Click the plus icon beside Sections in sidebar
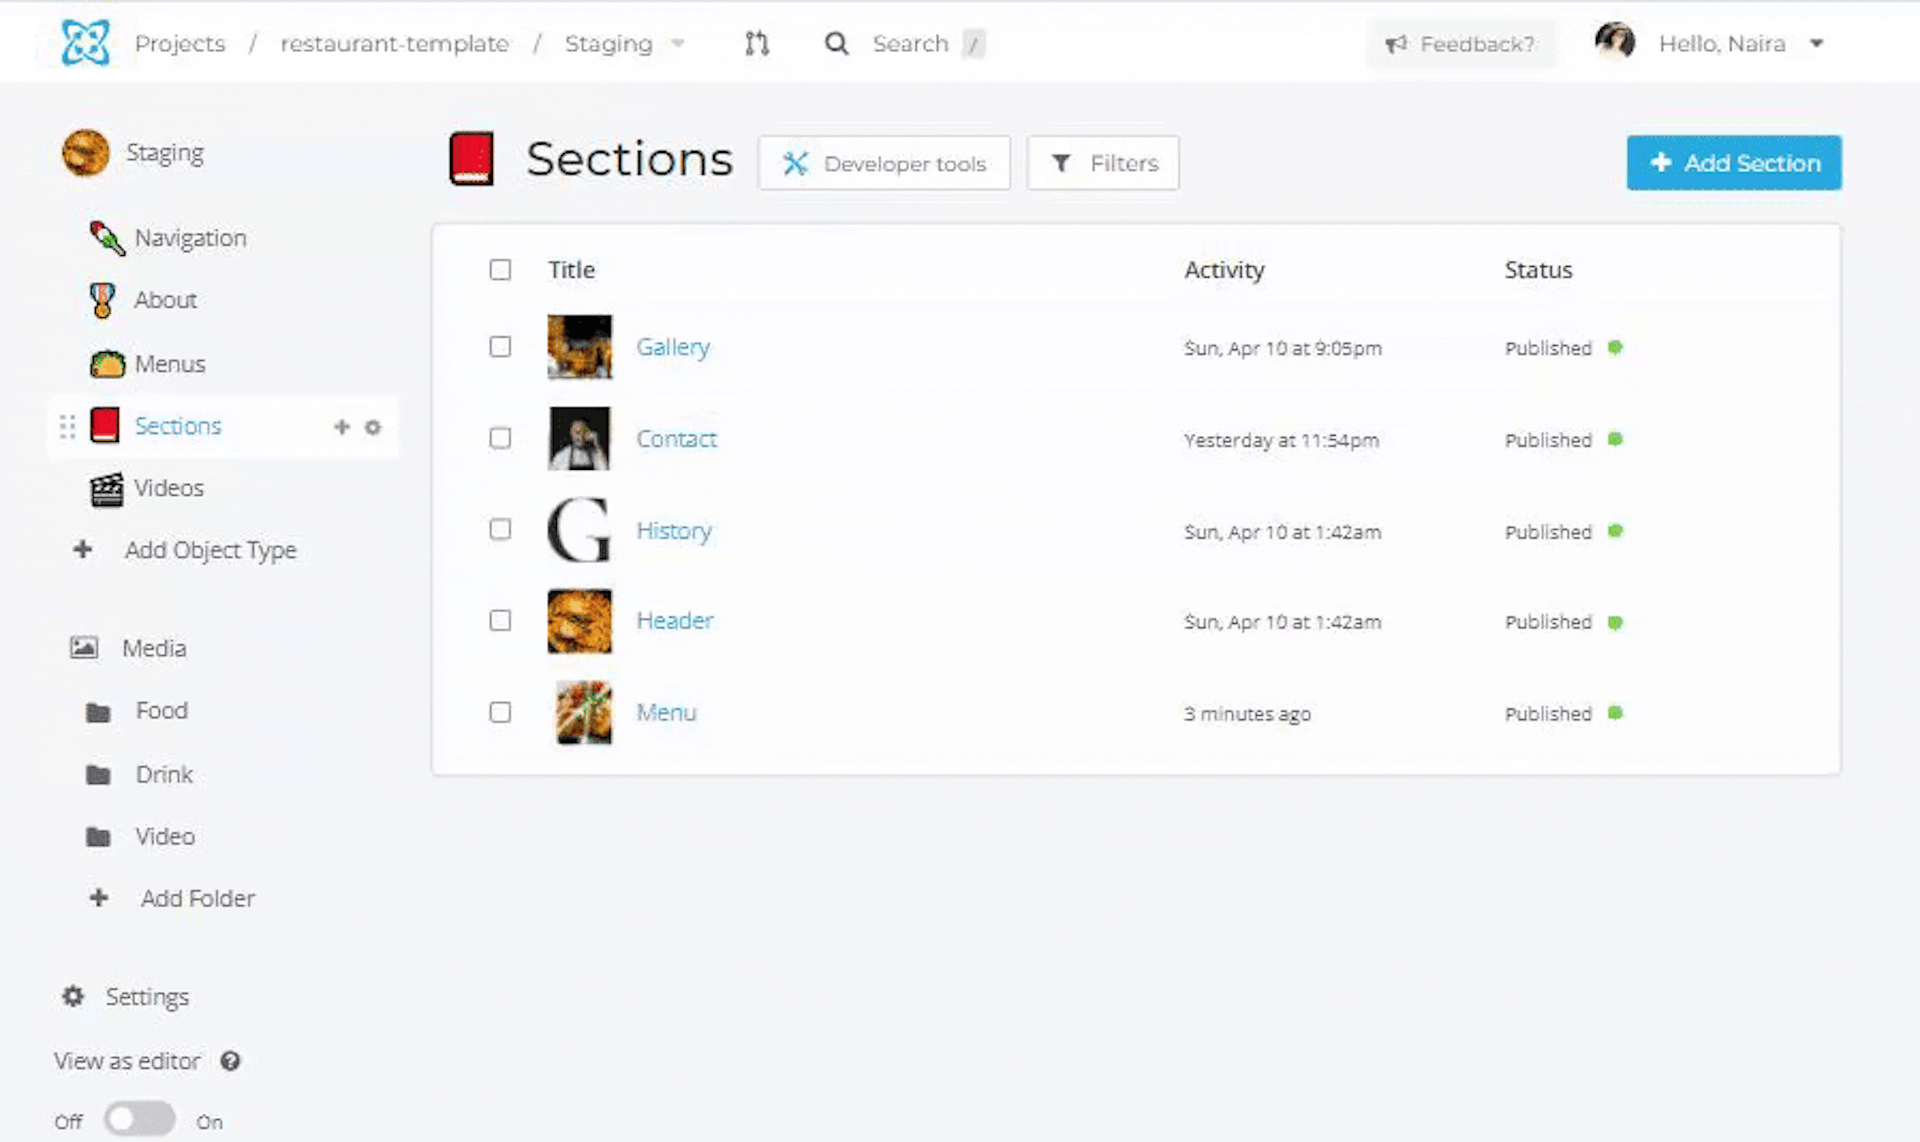 click(341, 427)
